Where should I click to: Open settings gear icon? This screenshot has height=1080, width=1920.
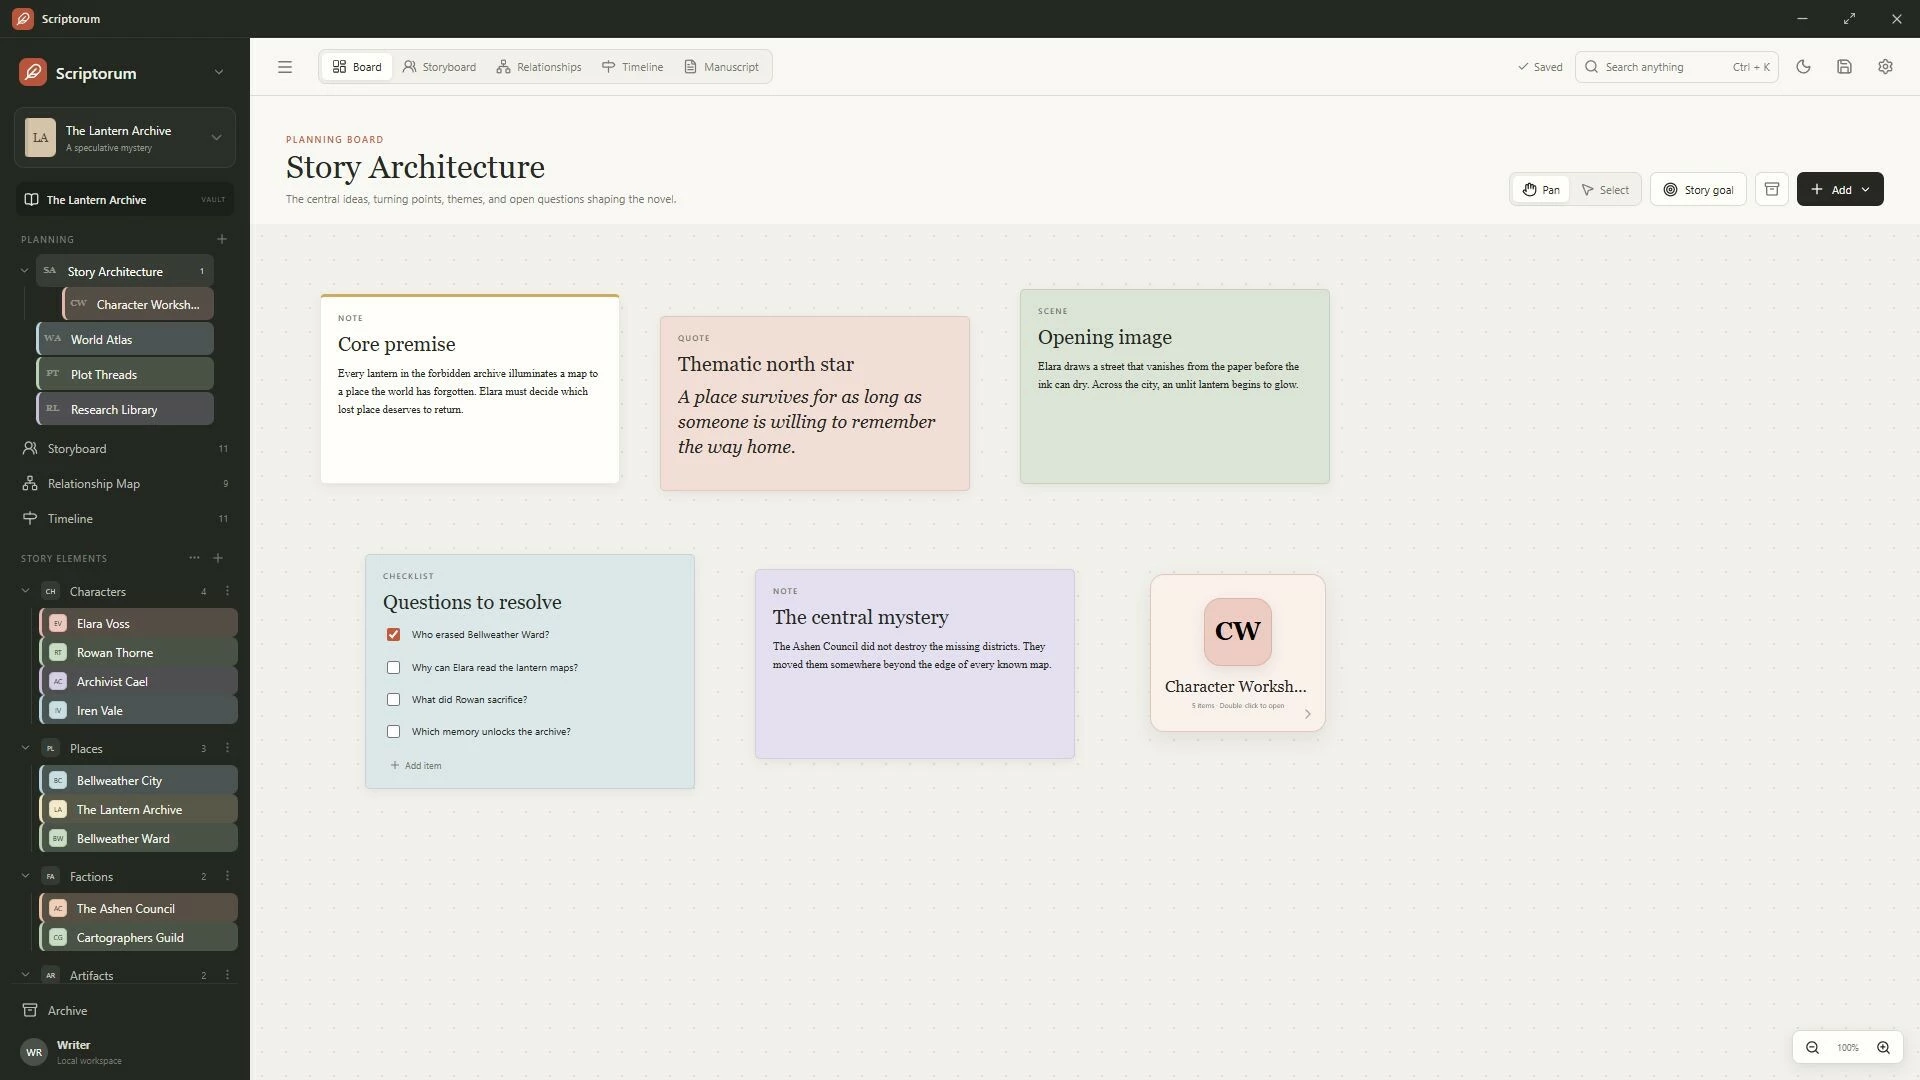1885,67
